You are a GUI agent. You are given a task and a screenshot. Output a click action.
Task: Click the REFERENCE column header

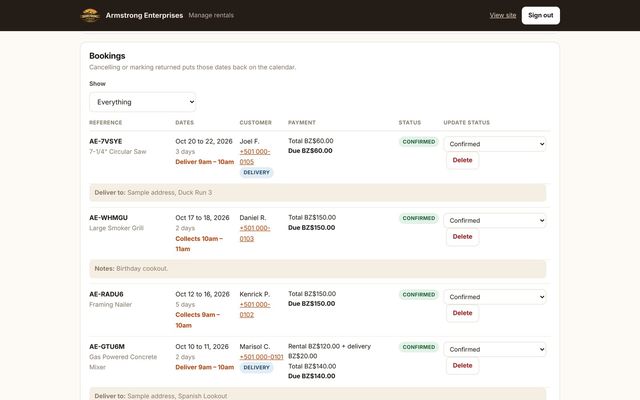[106, 122]
